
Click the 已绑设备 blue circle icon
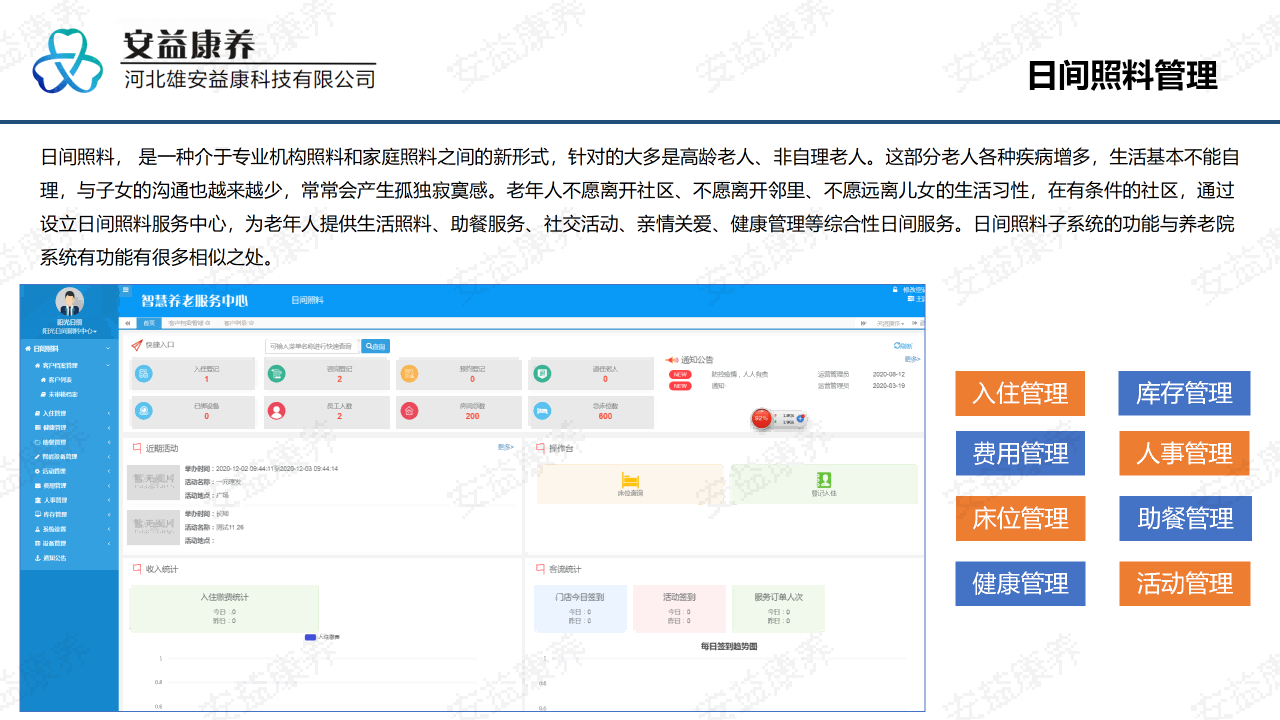(145, 410)
